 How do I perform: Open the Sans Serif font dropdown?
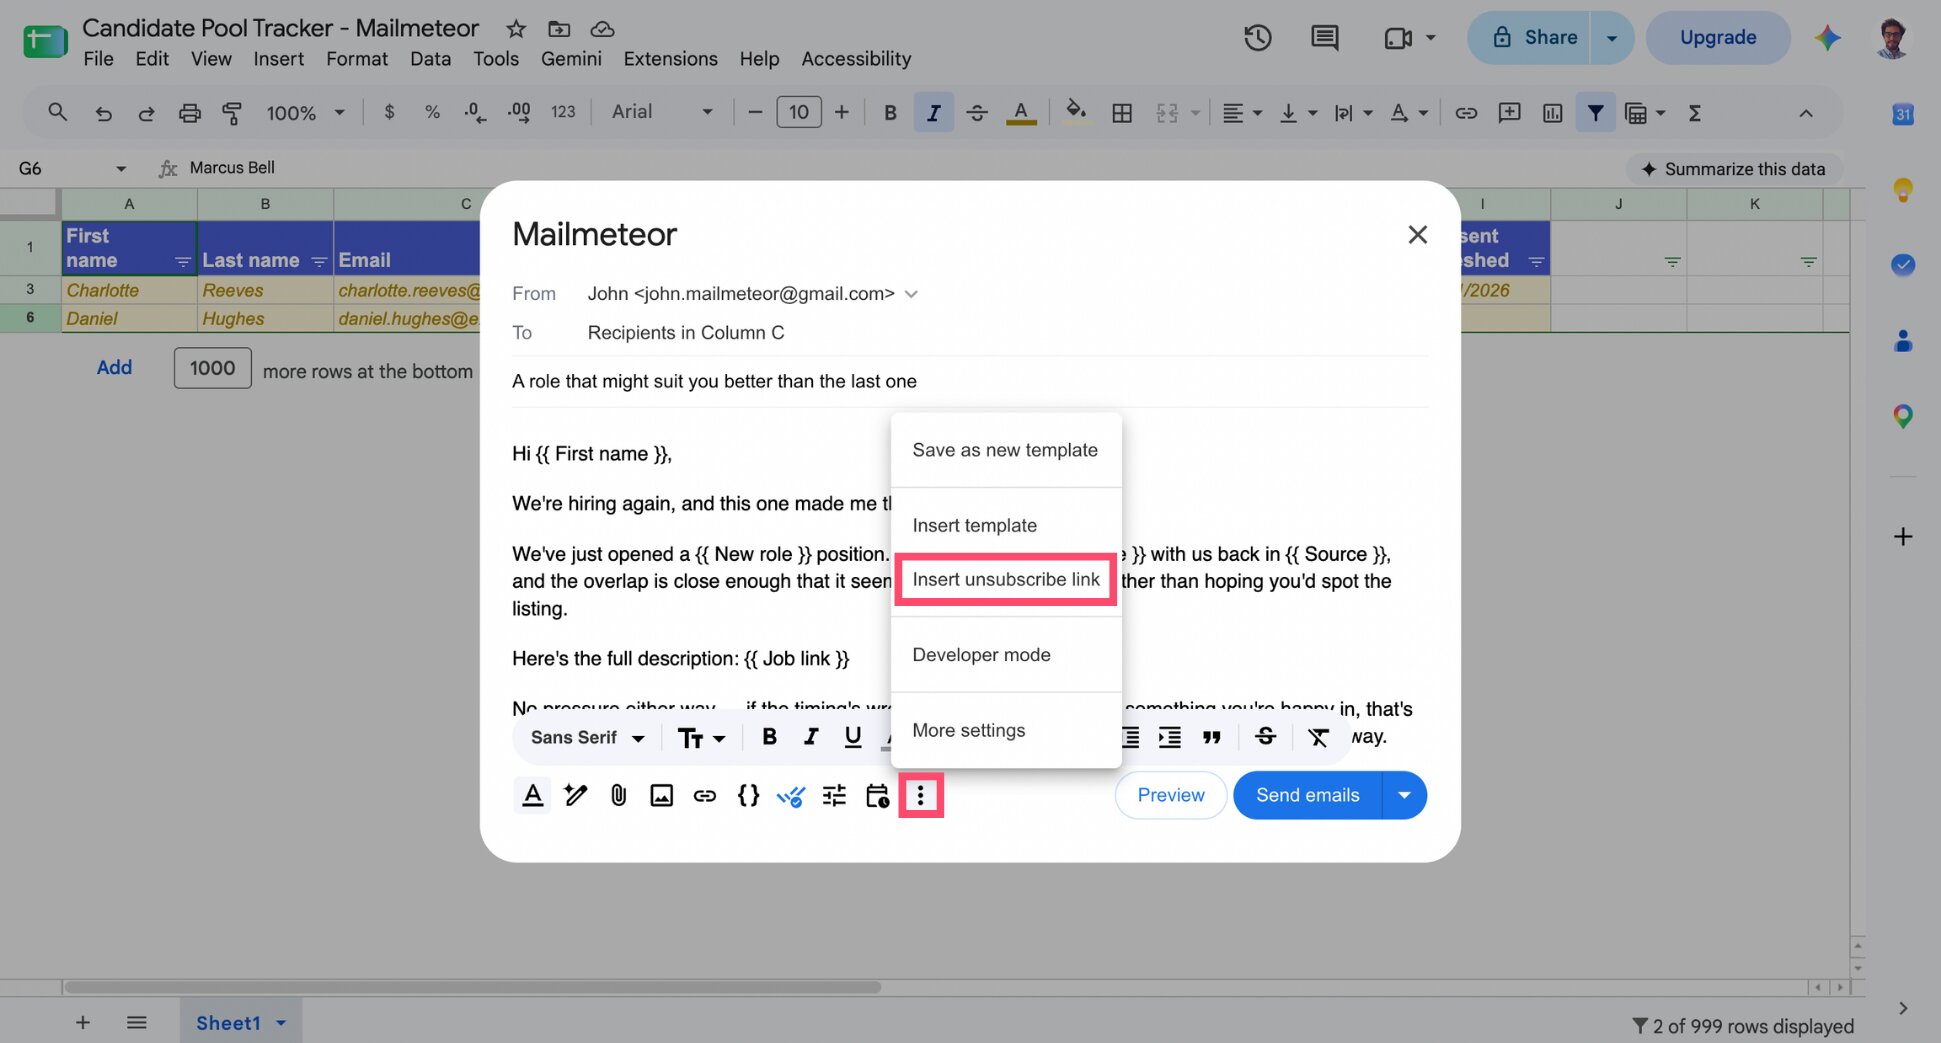(x=587, y=737)
